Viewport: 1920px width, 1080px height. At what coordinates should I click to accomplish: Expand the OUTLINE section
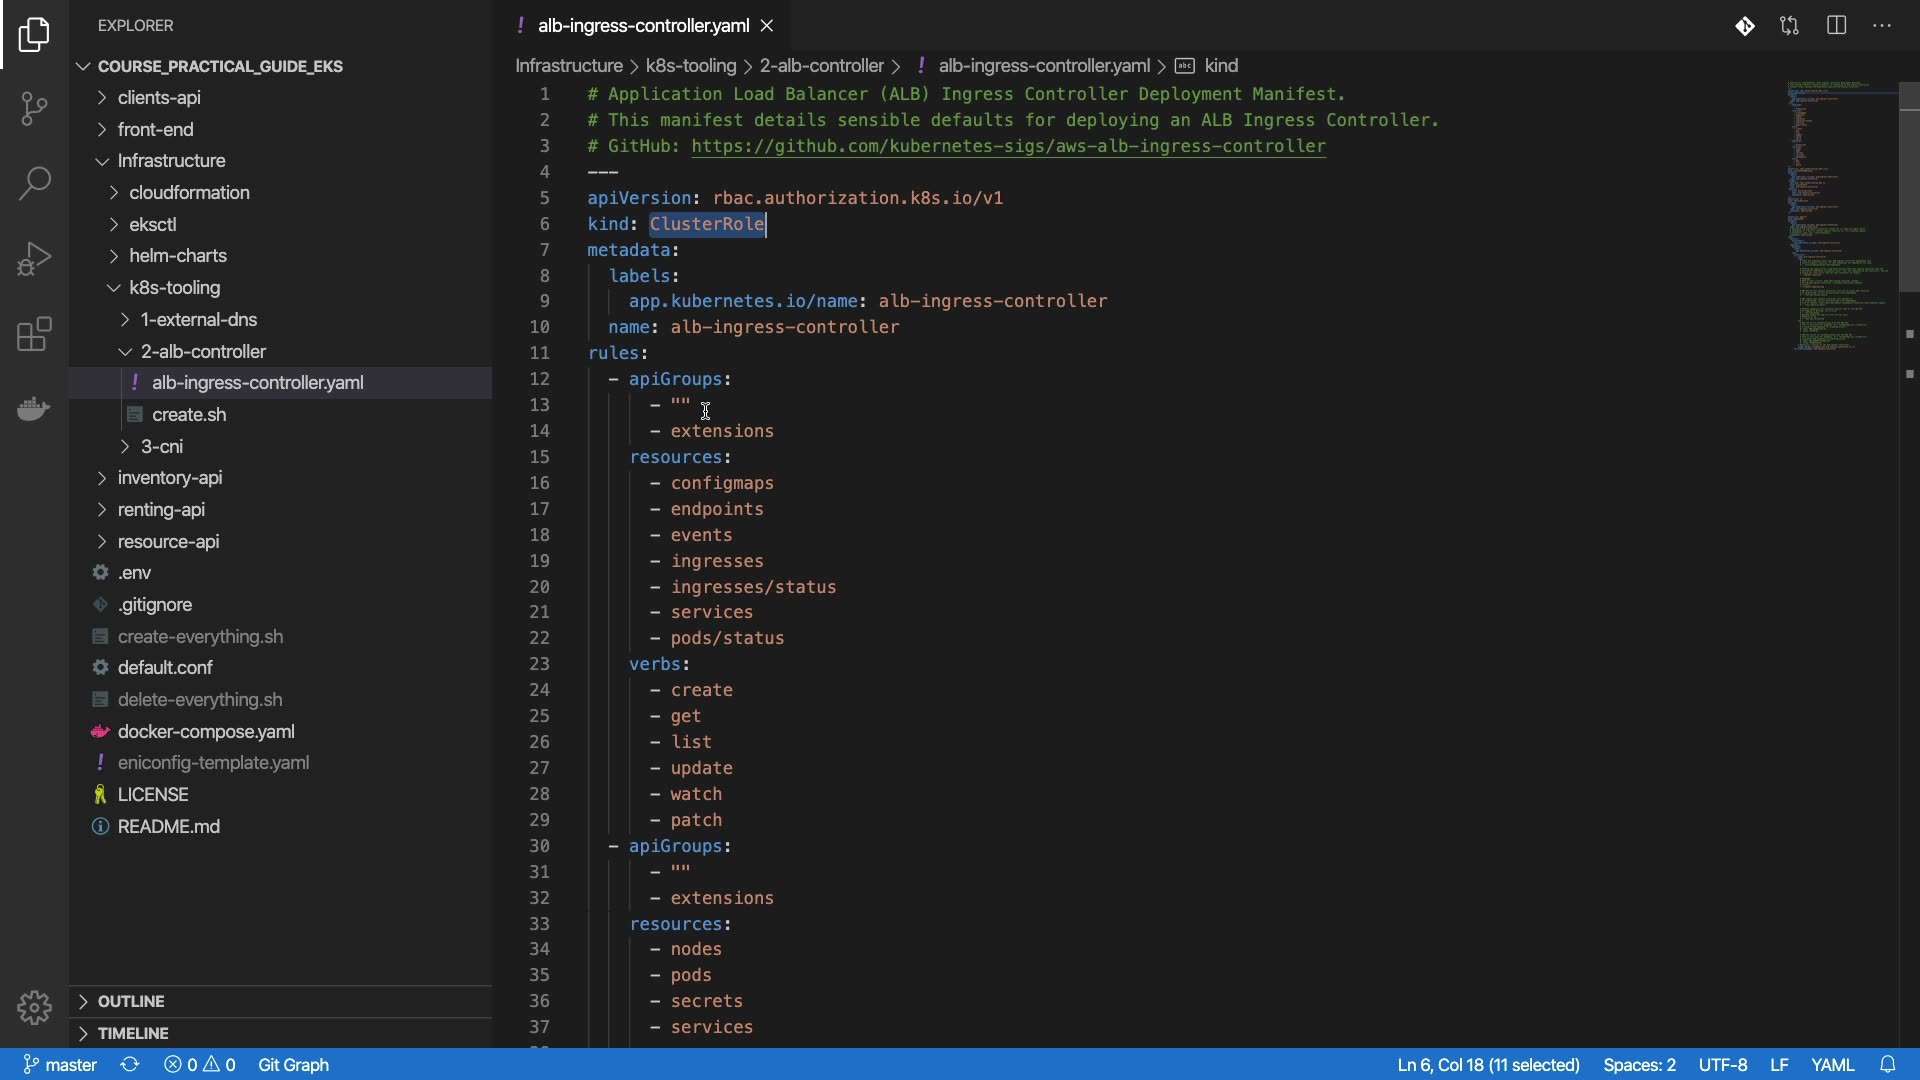pos(131,1001)
